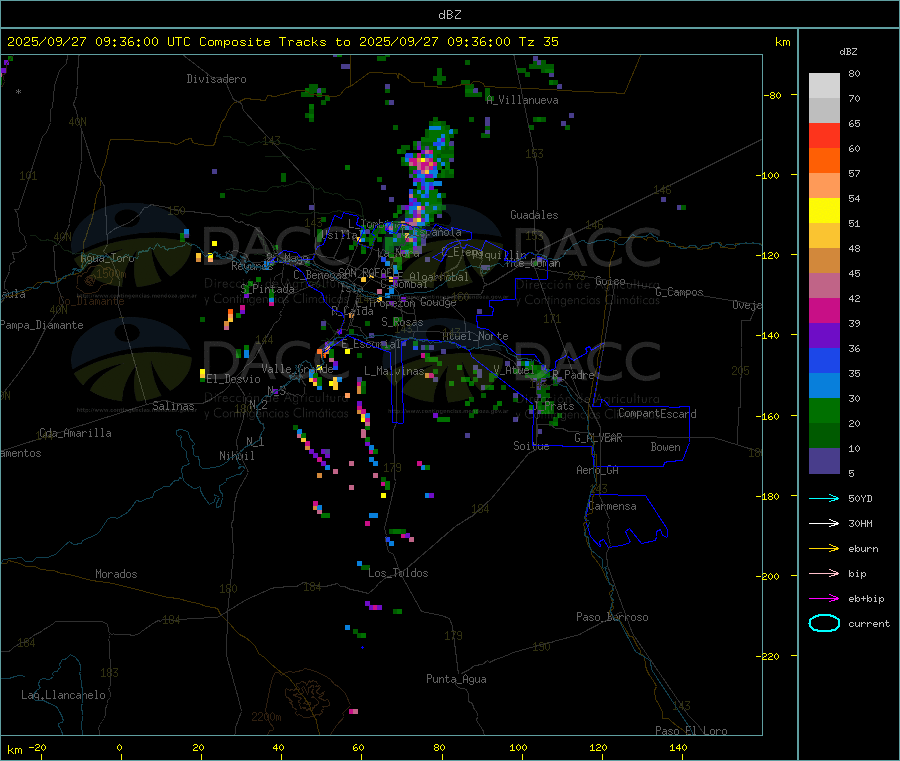The image size is (900, 761).
Task: Click the CompantEscard map label
Action: pyautogui.click(x=657, y=413)
